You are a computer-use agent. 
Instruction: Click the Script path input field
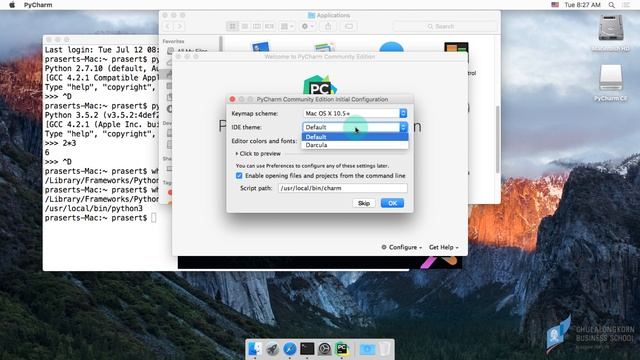[x=343, y=188]
